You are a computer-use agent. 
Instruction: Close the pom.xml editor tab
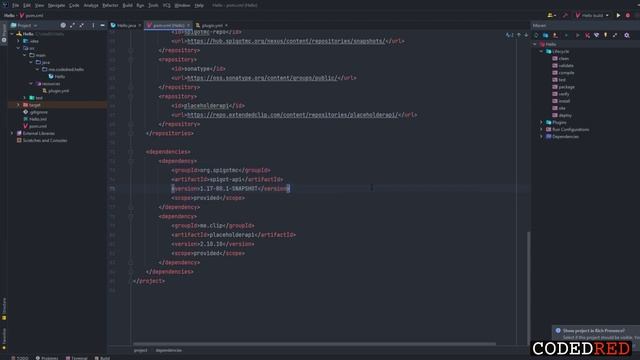coord(188,25)
